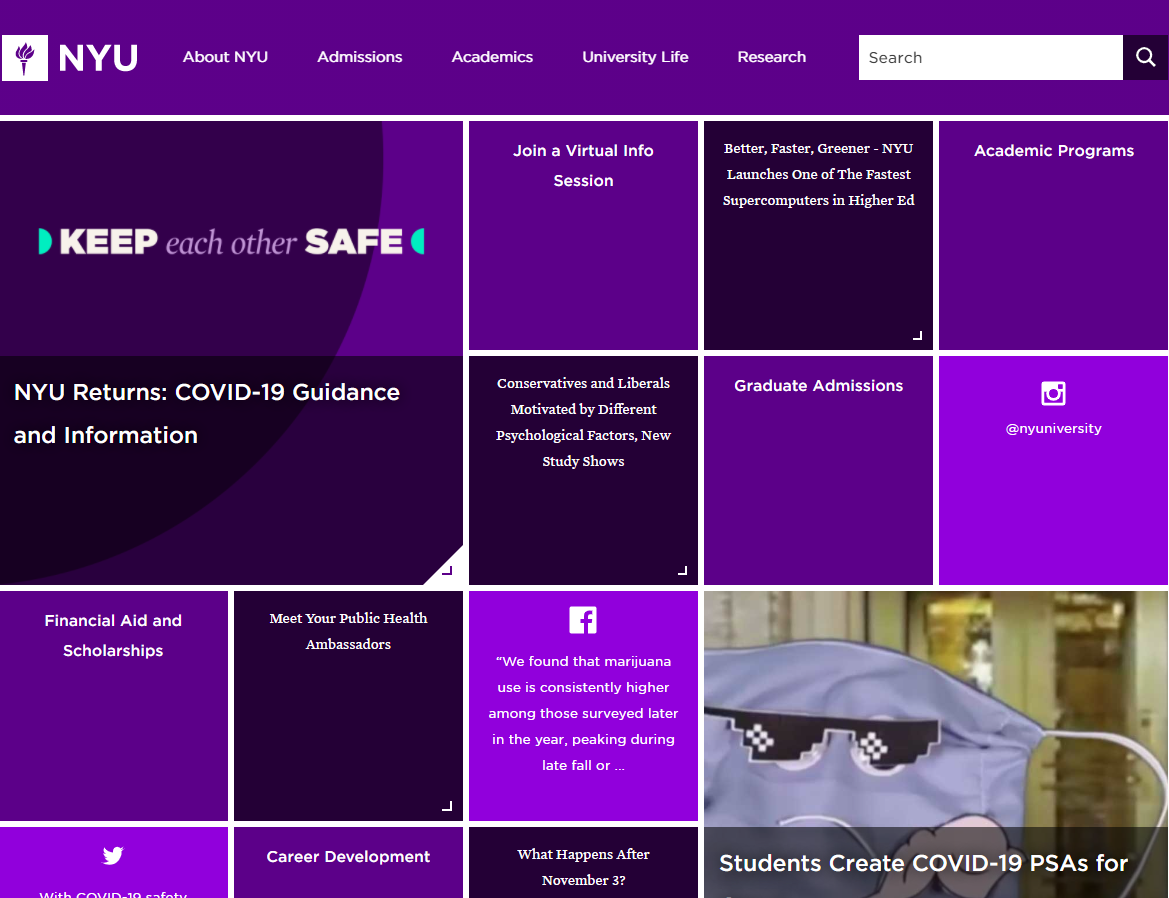The width and height of the screenshot is (1169, 898).
Task: Open Conservatives and Liberals study article
Action: click(x=583, y=422)
